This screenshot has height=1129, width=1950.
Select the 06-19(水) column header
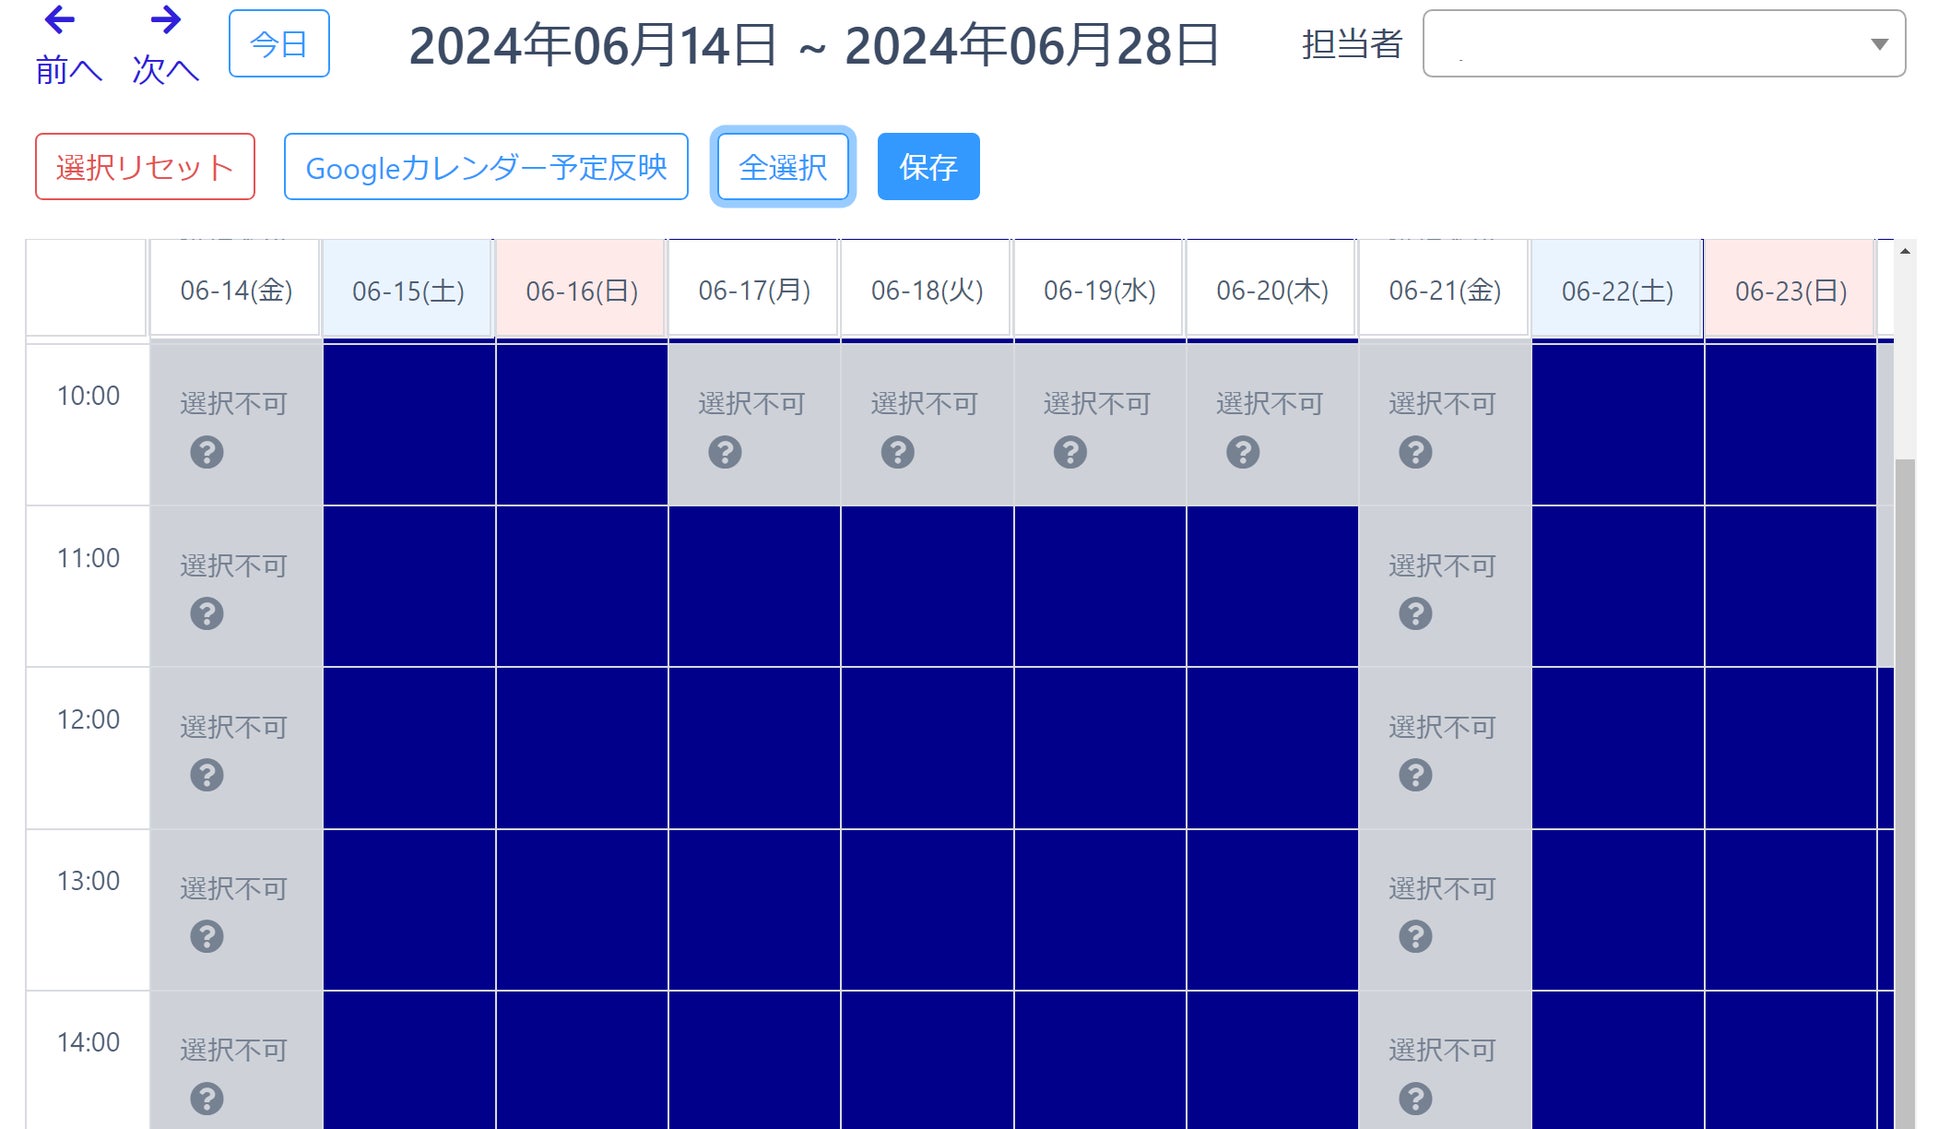(1099, 290)
